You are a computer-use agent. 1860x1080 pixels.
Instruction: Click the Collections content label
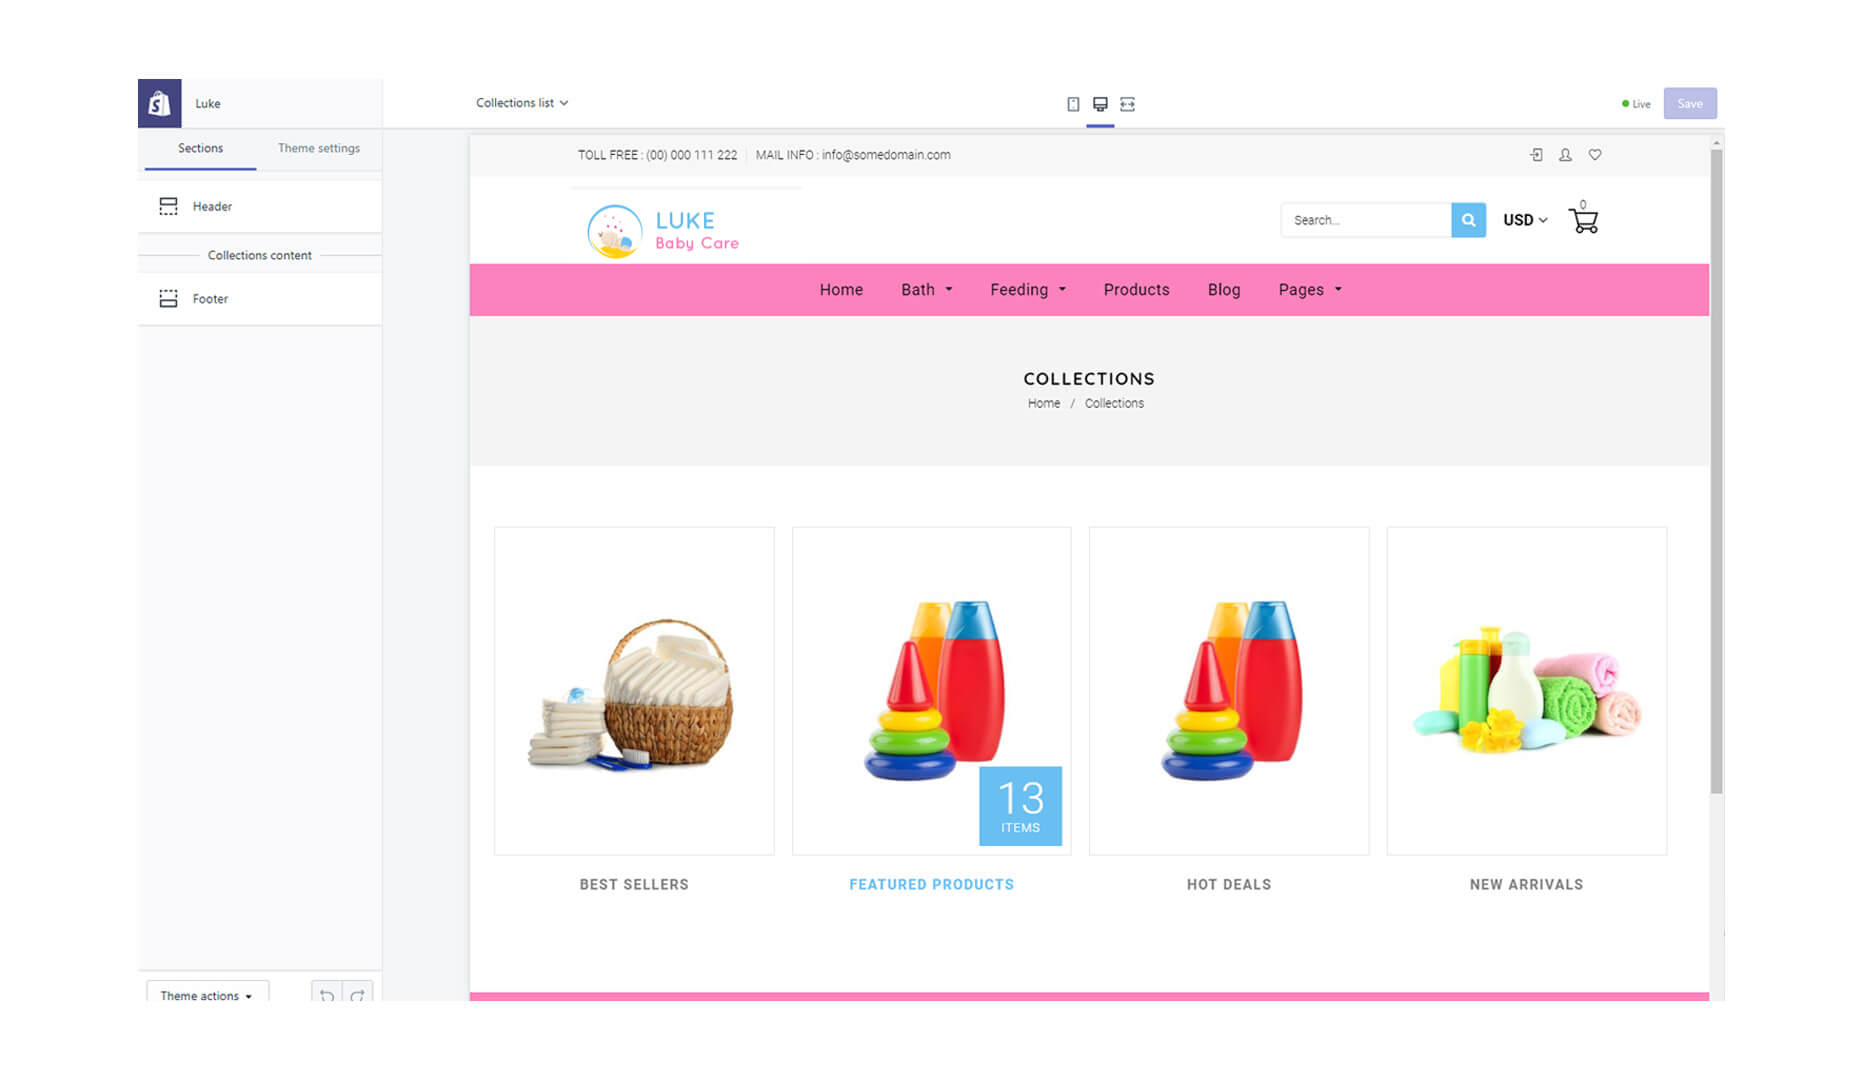point(259,255)
